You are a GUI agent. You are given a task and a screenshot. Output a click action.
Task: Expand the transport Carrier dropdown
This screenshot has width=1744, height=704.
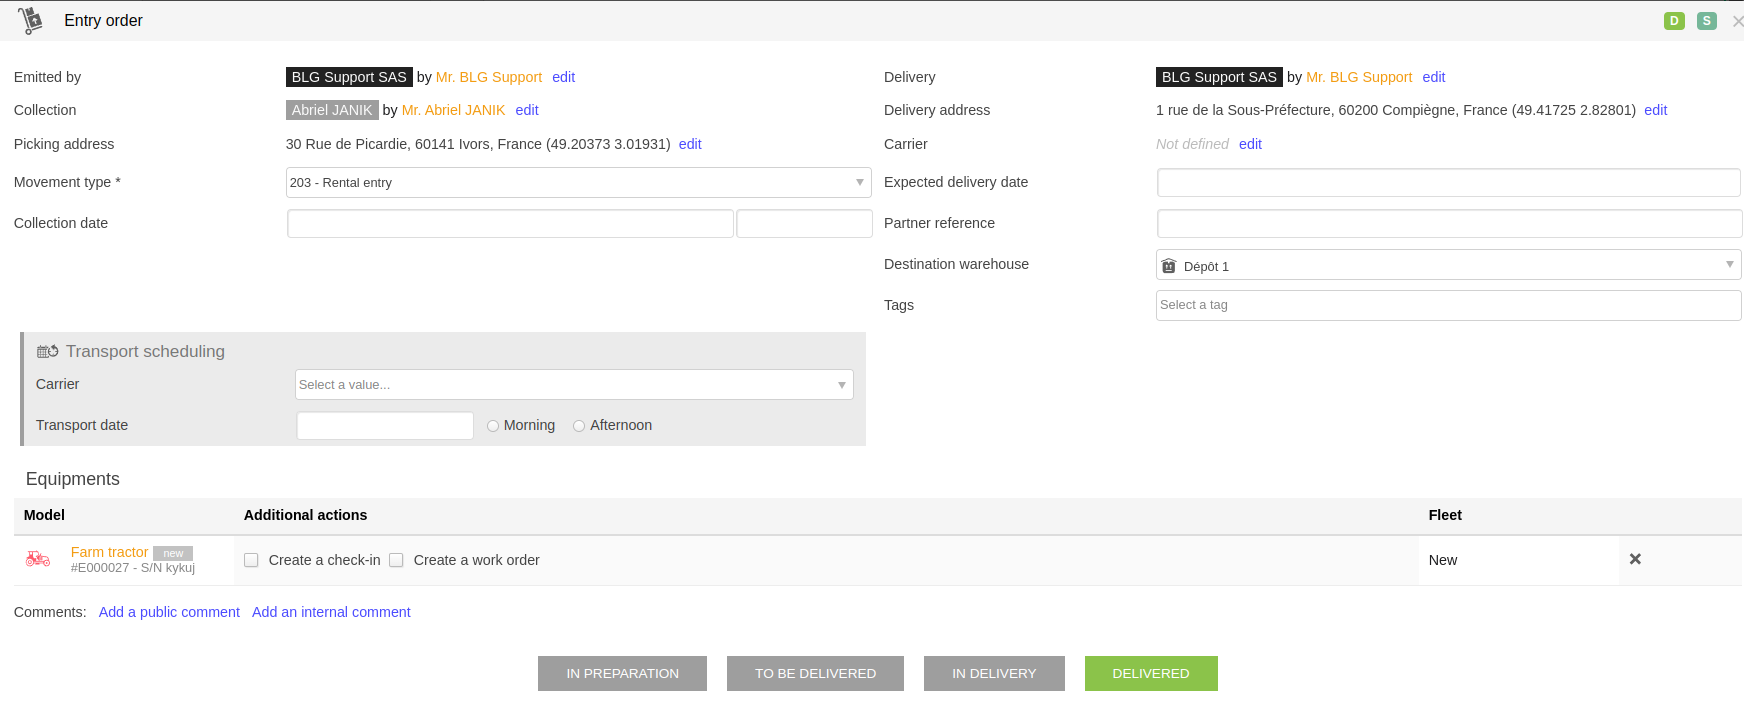(574, 385)
